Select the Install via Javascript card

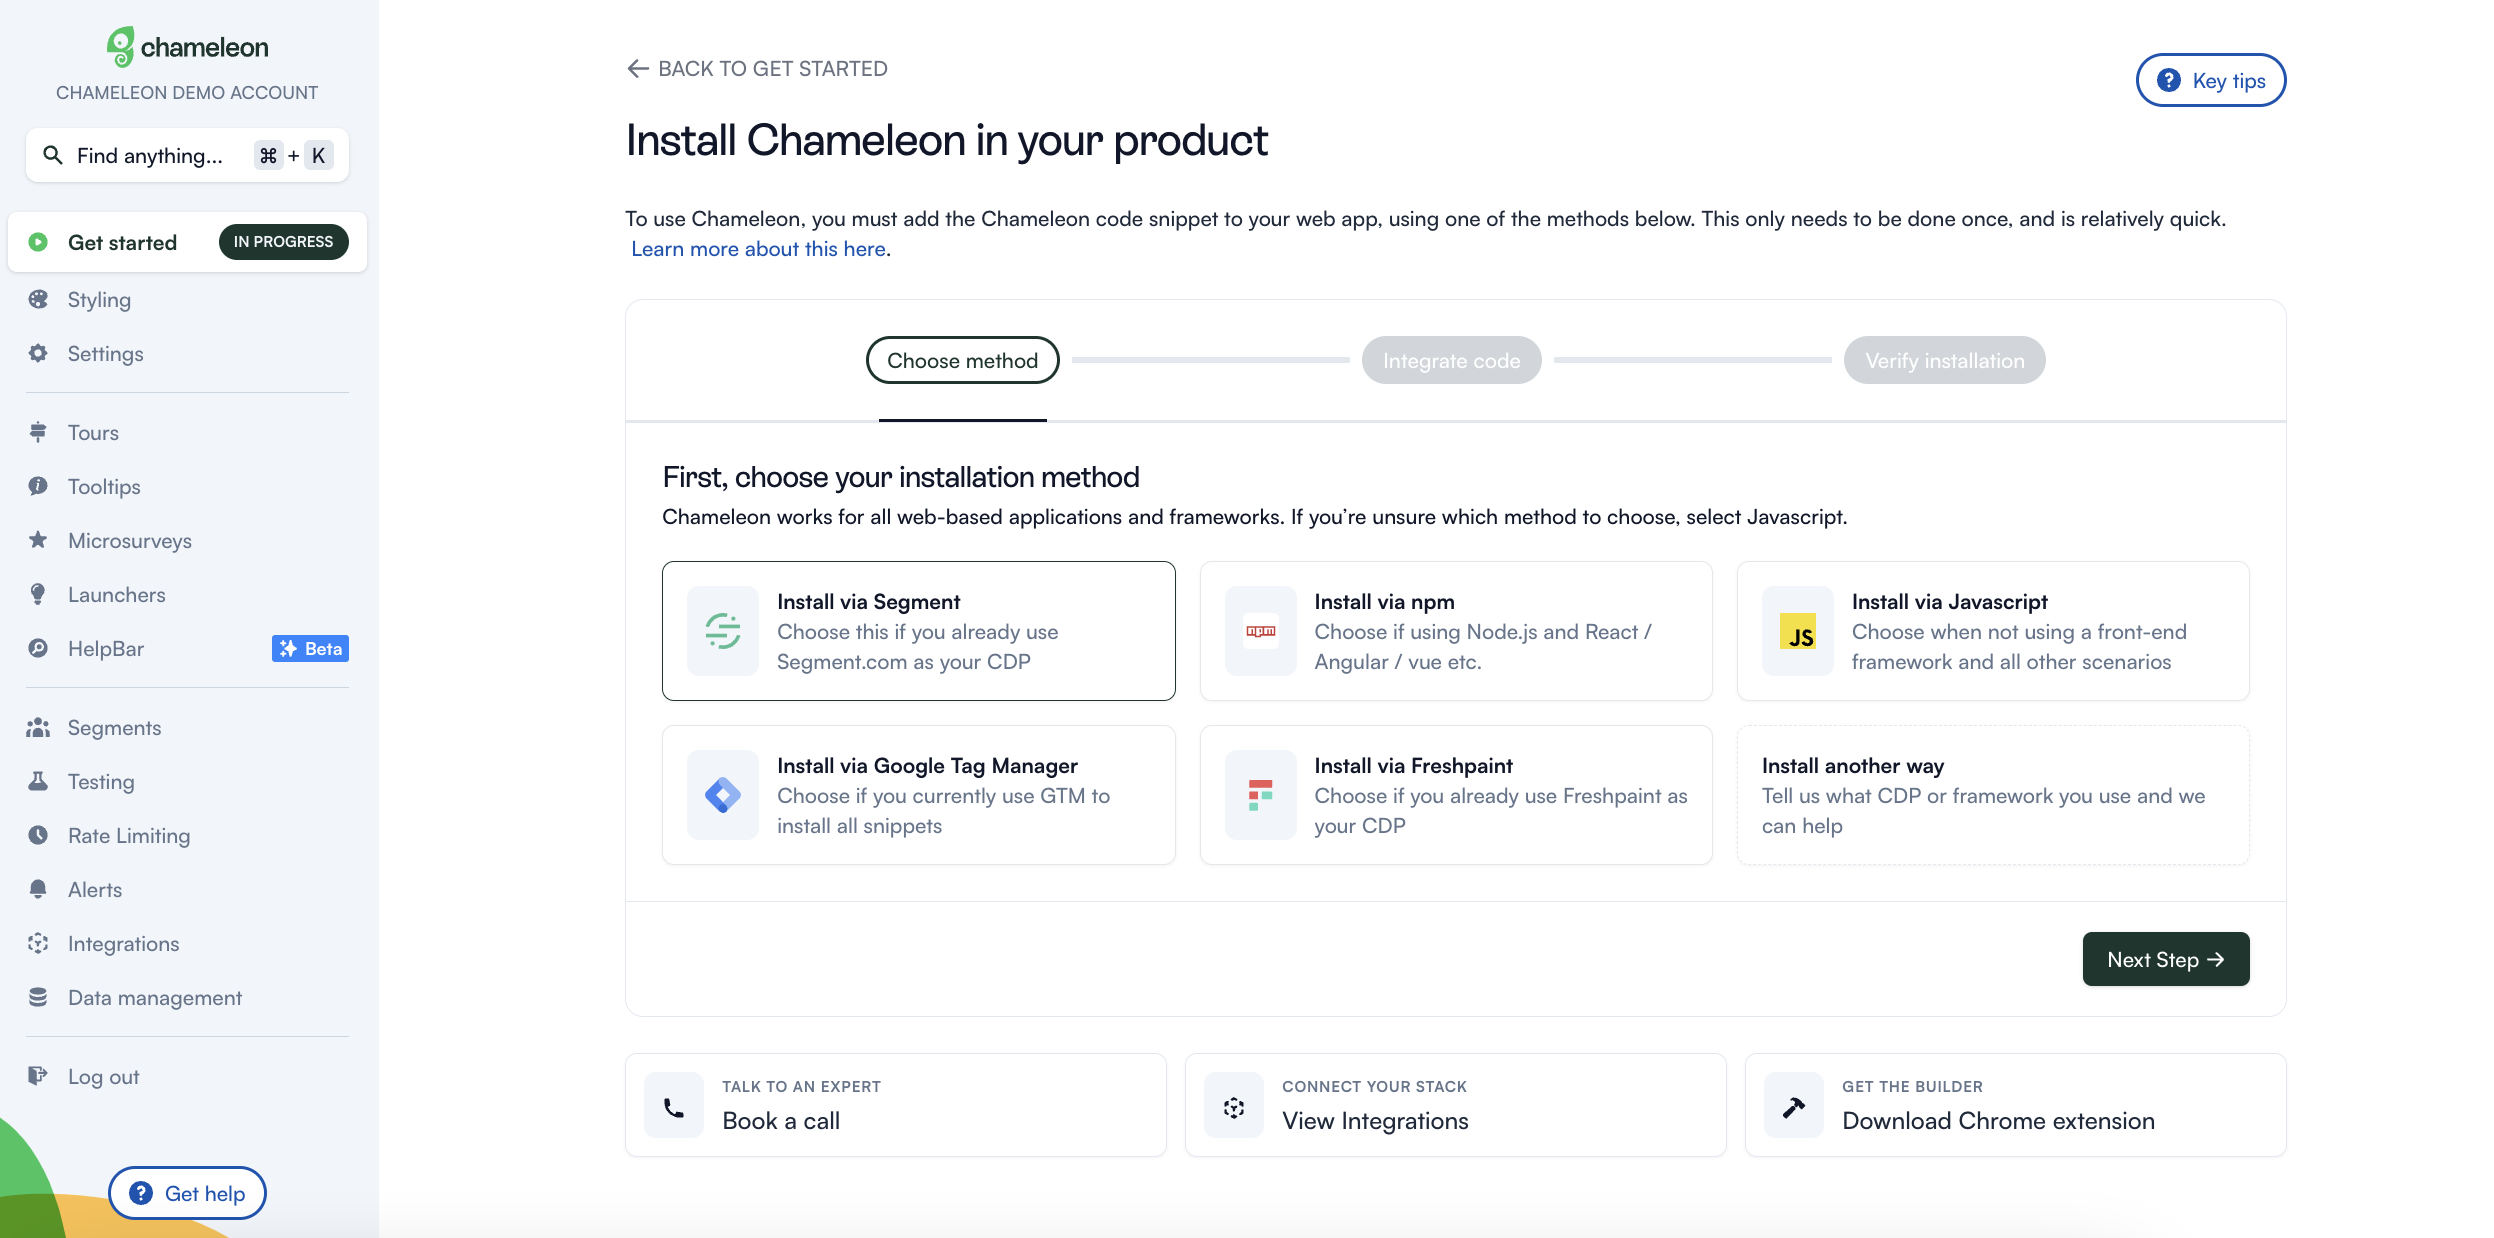(1993, 631)
